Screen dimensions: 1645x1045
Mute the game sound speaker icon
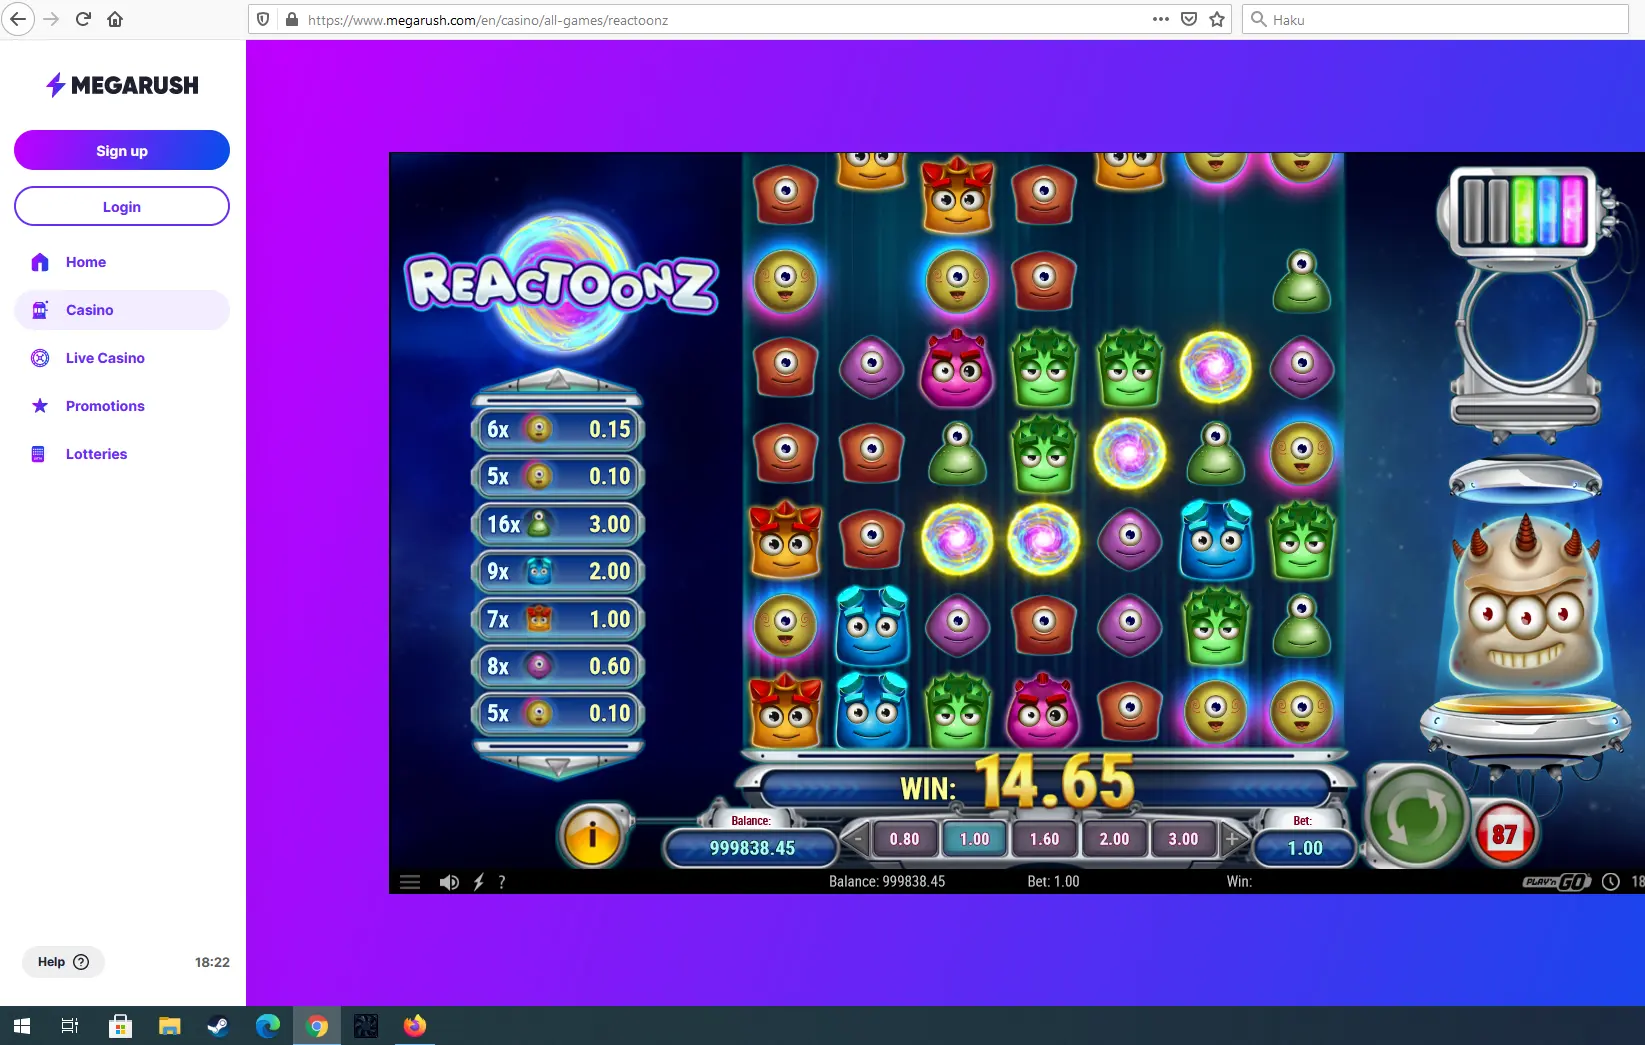coord(449,882)
